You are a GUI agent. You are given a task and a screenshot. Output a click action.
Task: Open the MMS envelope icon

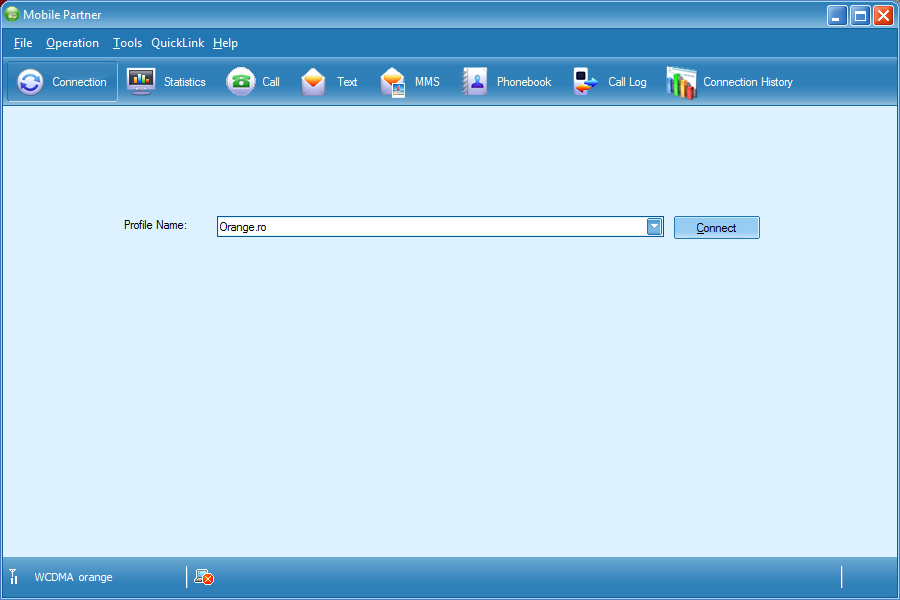tap(393, 83)
